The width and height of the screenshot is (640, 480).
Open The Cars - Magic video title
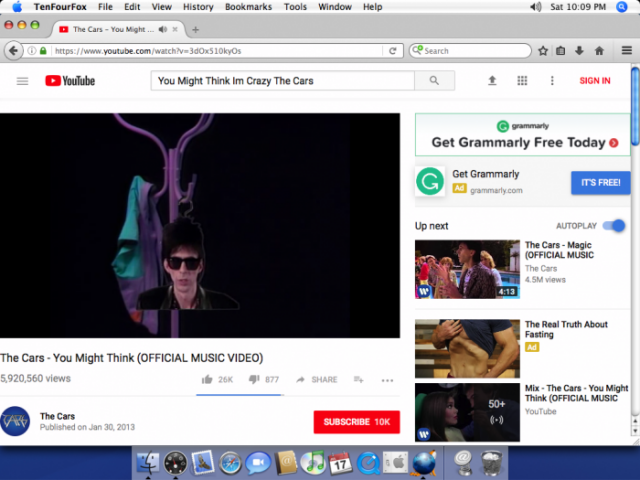(559, 250)
